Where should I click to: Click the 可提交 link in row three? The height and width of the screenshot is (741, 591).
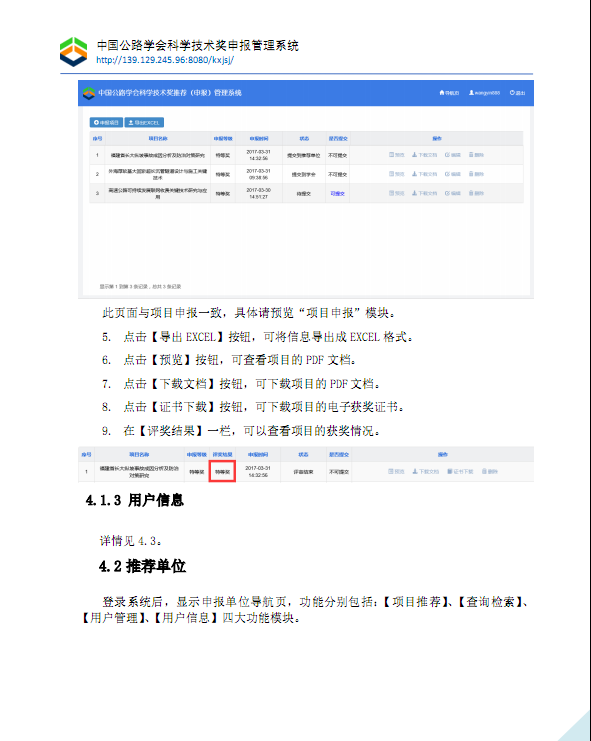click(337, 194)
